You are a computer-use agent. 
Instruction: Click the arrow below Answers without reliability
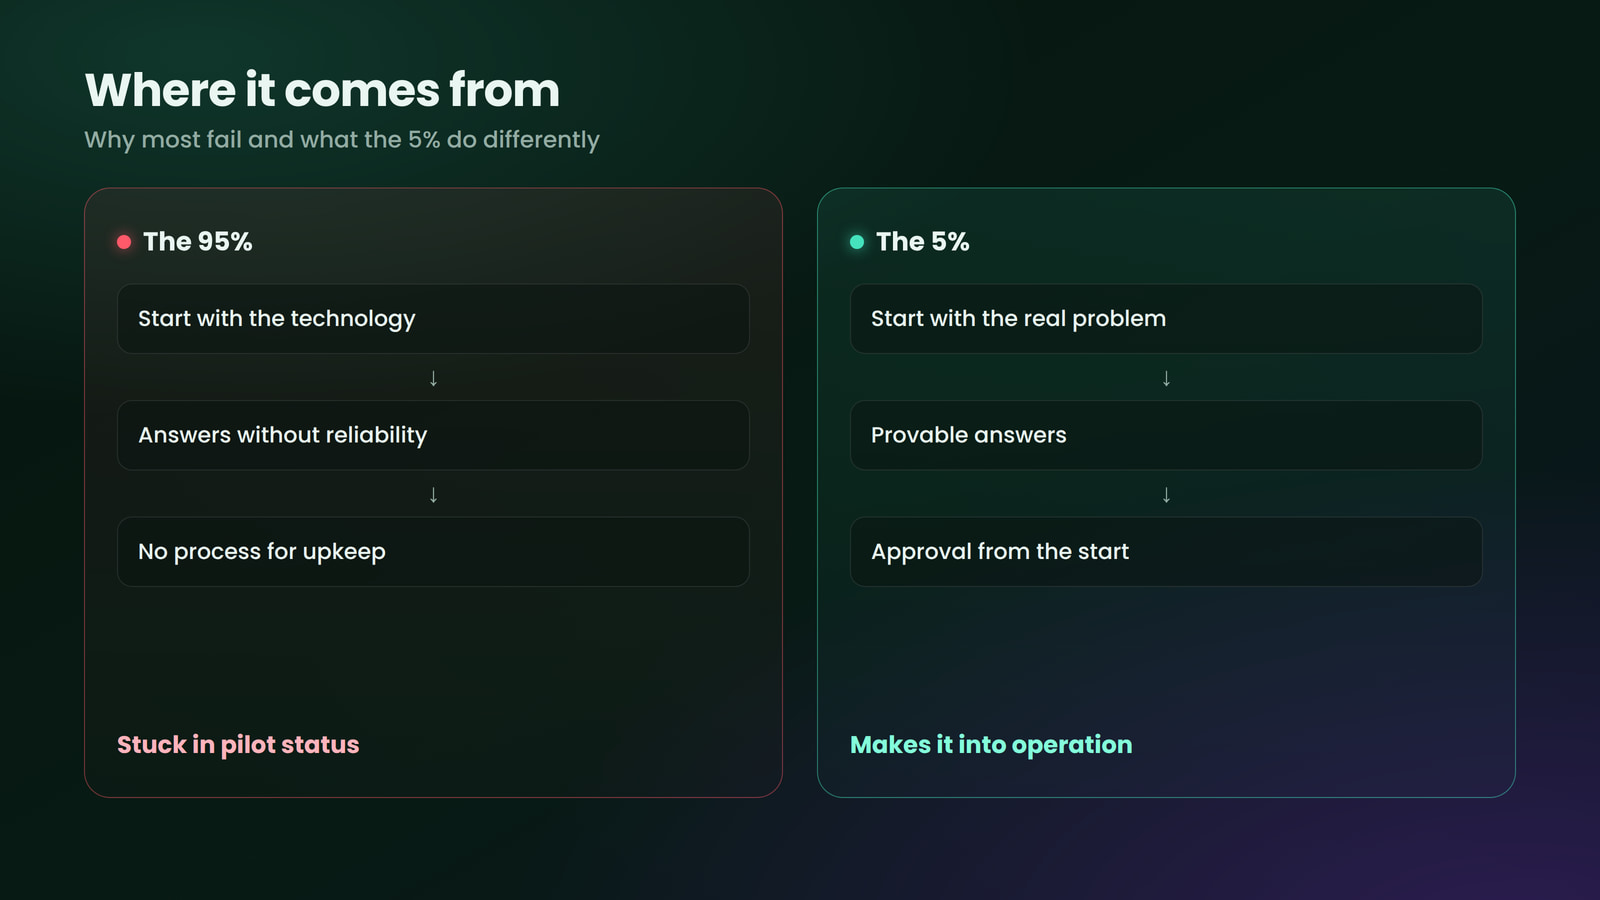click(433, 494)
